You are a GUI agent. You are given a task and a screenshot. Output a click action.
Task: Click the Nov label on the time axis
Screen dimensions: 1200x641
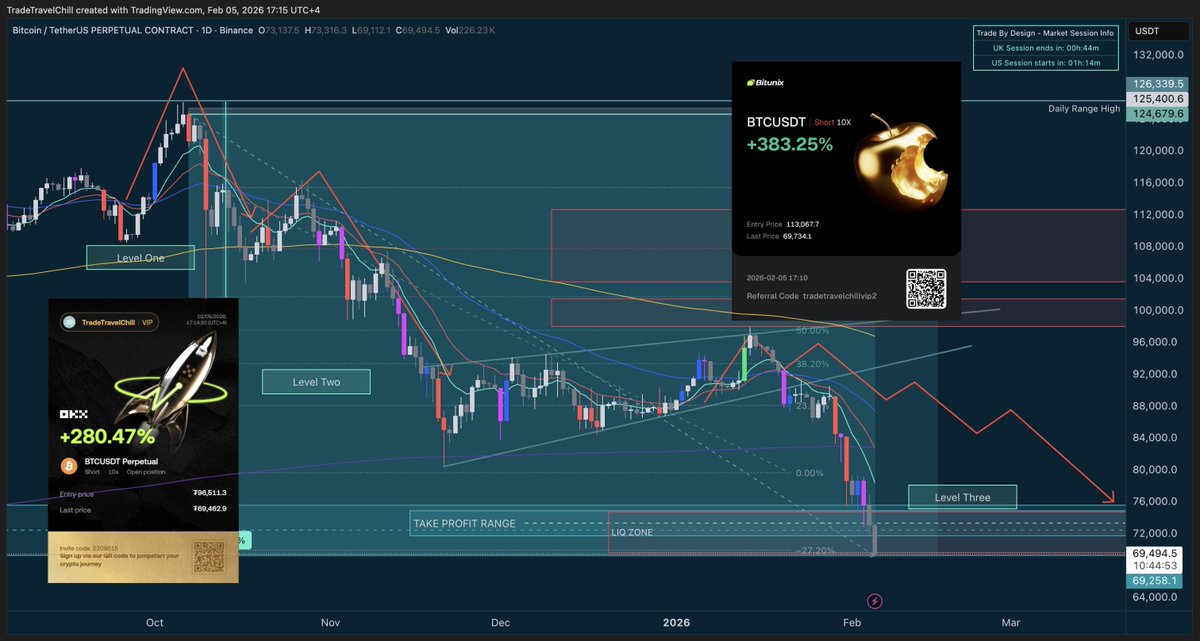coord(331,622)
